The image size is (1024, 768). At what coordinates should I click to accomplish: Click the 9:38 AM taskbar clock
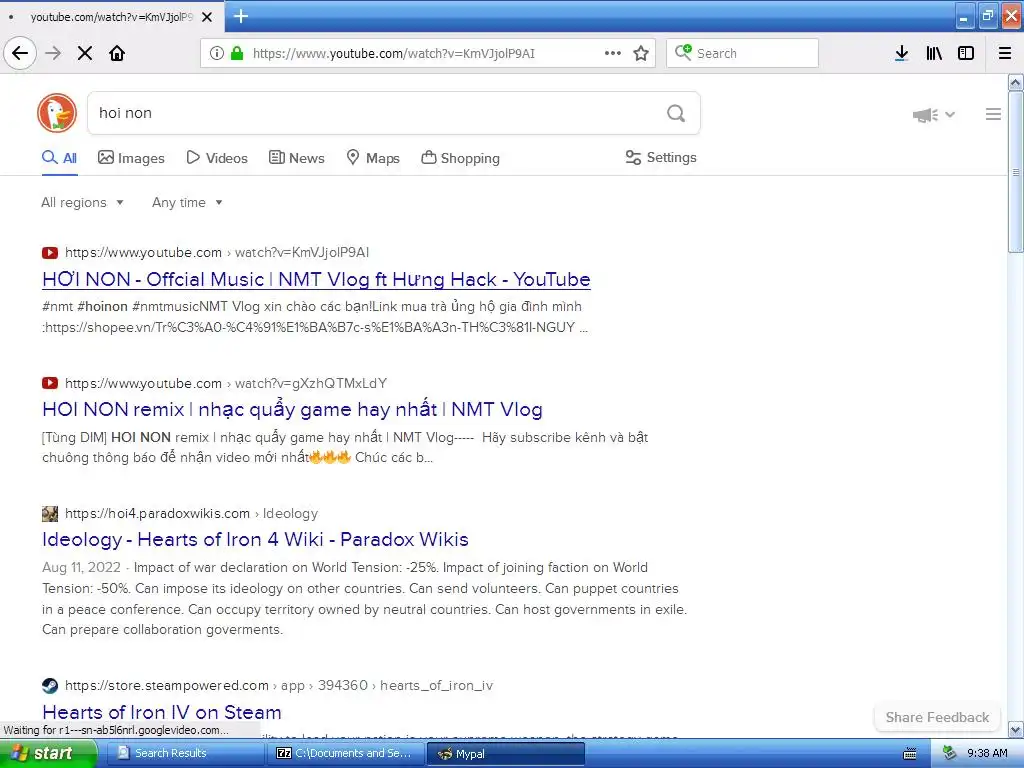987,754
